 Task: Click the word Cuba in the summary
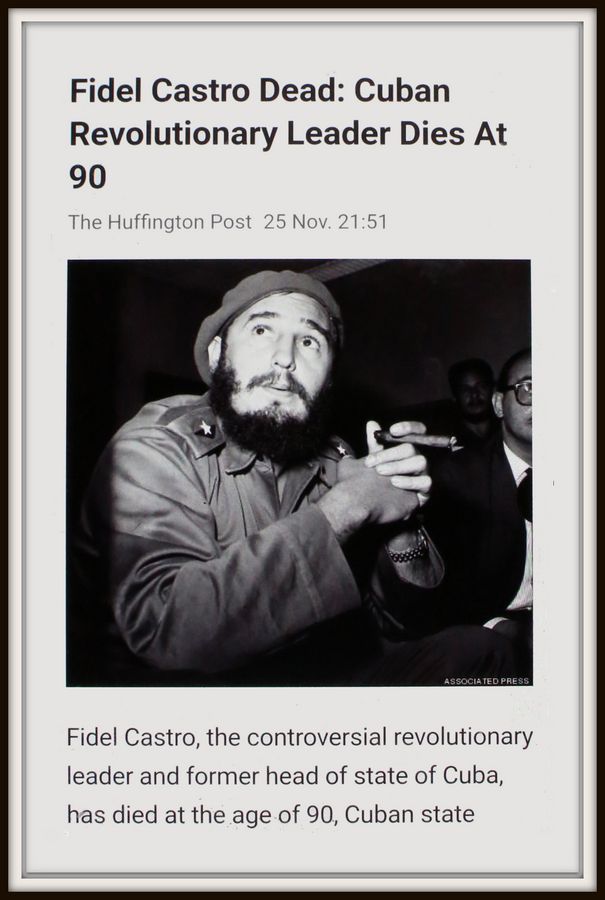coord(472,775)
